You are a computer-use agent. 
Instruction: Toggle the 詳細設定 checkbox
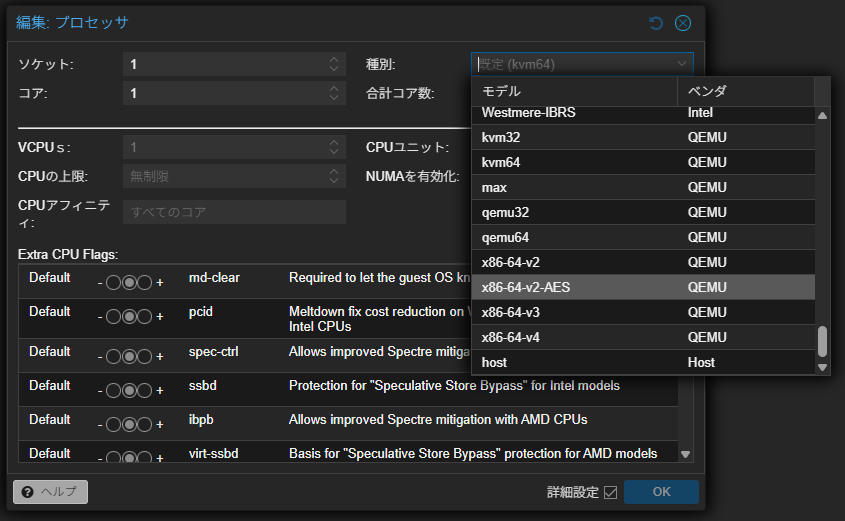(x=611, y=492)
